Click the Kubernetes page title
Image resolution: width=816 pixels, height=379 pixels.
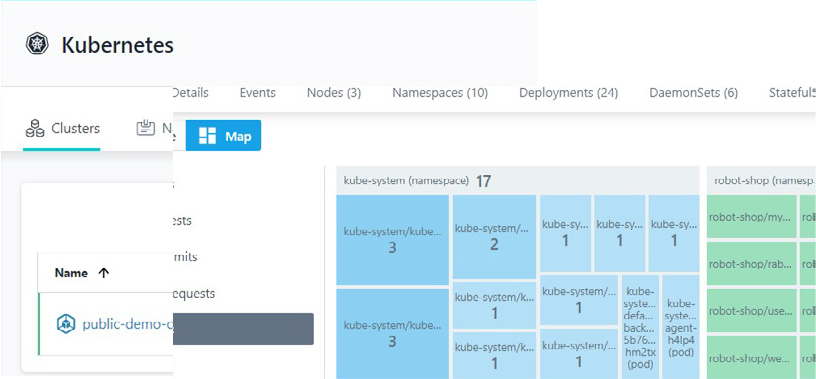(x=118, y=45)
